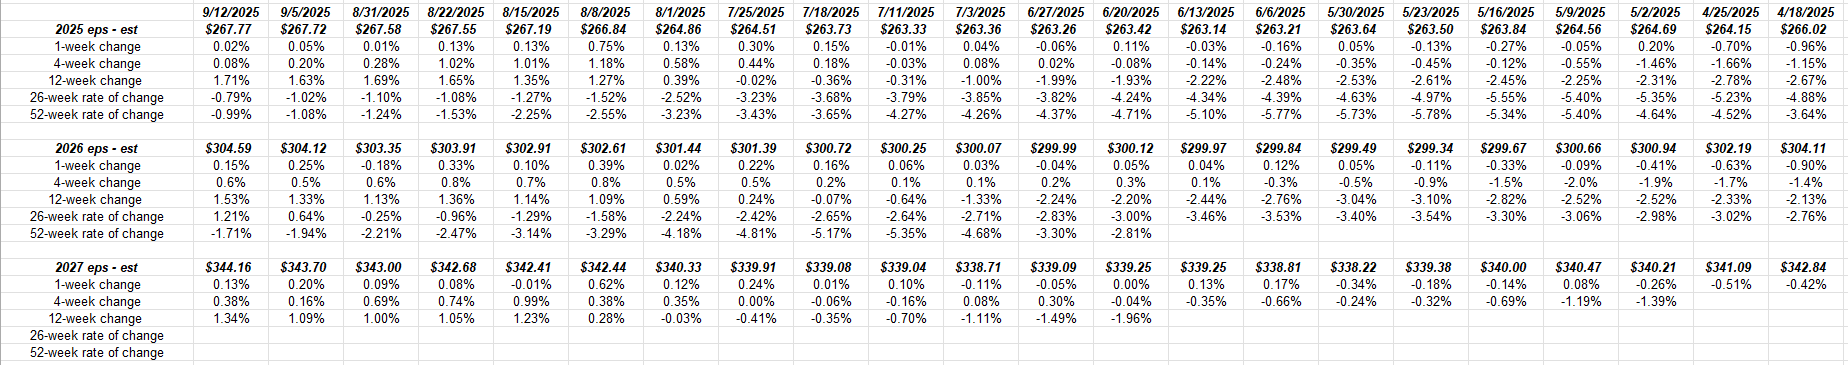Select the 8/31/2025 date header cell

click(381, 12)
